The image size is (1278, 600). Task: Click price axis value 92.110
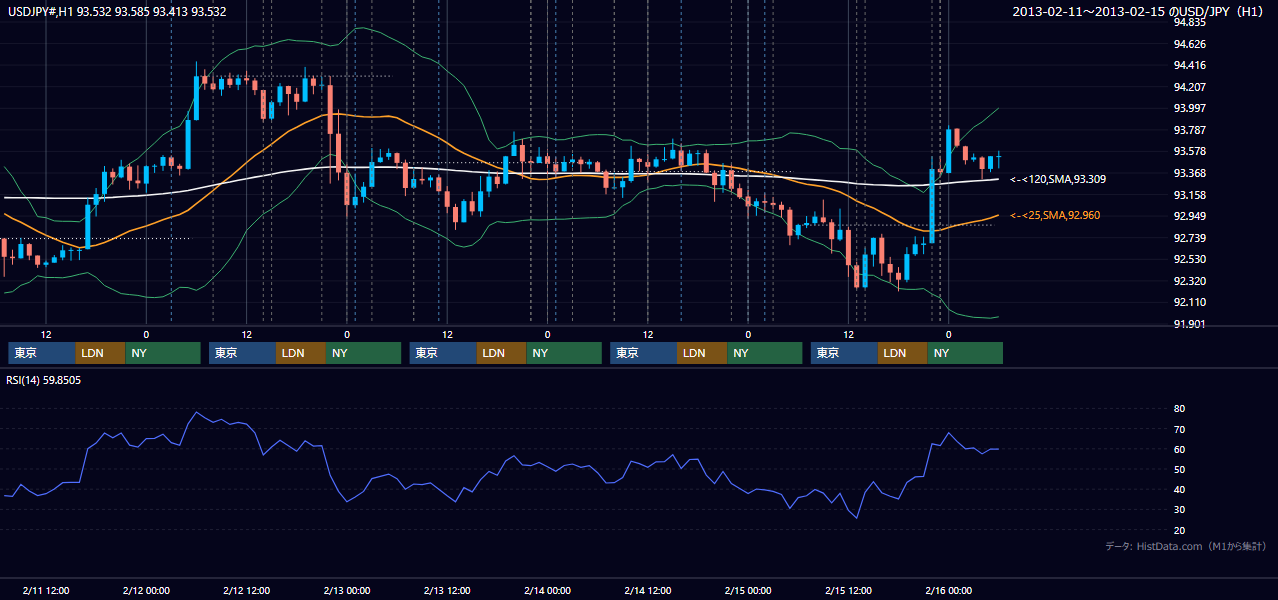pyautogui.click(x=1189, y=302)
